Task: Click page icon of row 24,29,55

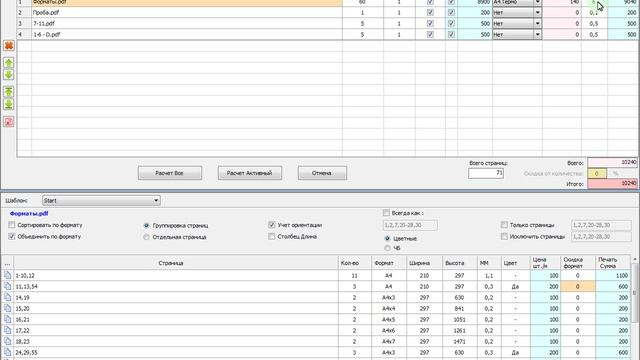Action: tap(7, 353)
